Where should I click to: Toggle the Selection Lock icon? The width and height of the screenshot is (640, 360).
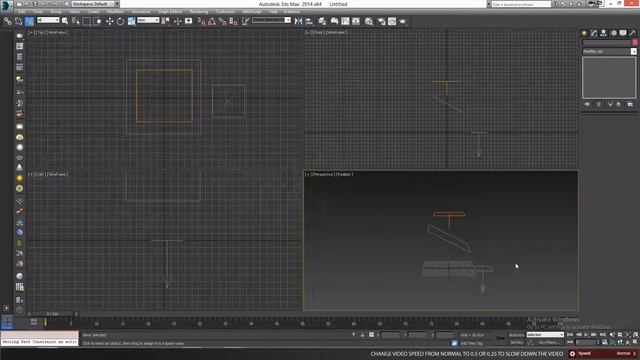pyautogui.click(x=362, y=335)
